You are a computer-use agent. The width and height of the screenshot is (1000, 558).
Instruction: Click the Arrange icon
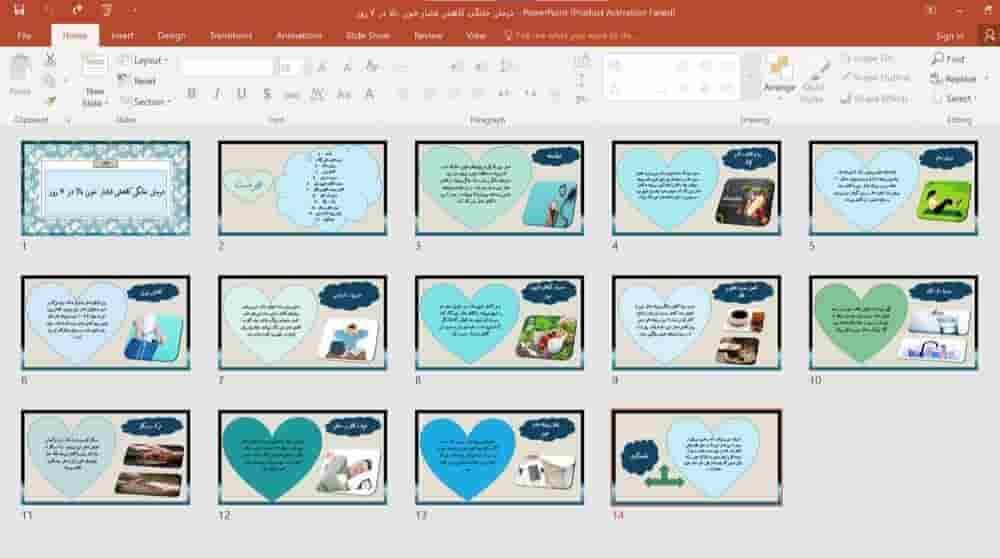click(x=779, y=77)
